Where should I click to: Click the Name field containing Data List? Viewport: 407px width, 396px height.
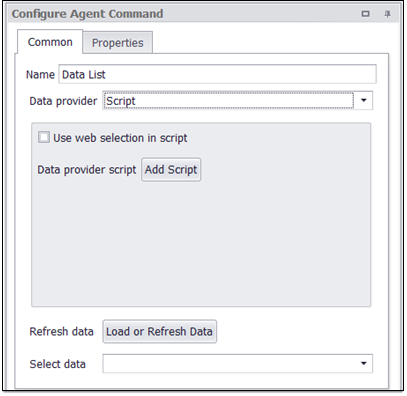(x=217, y=74)
